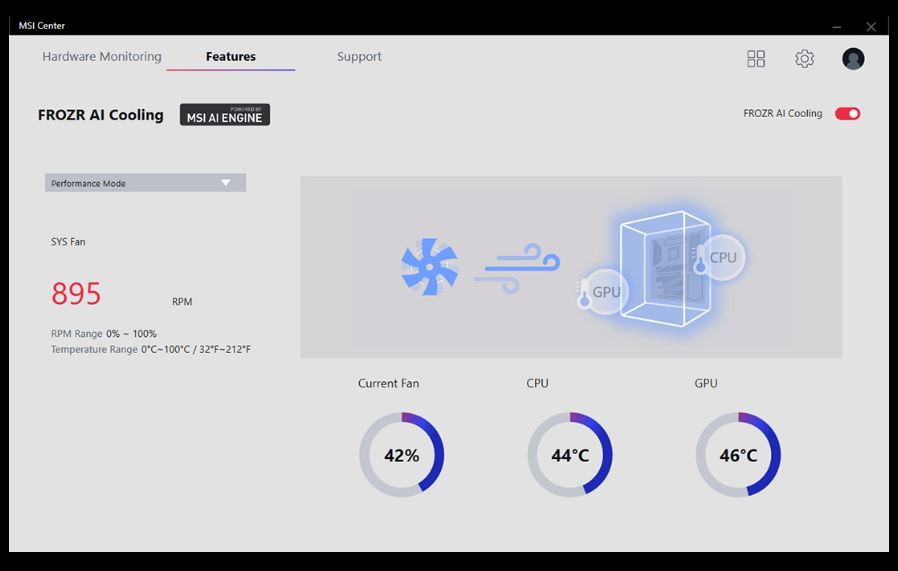This screenshot has width=898, height=571.
Task: Select the Features tab
Action: tap(231, 56)
